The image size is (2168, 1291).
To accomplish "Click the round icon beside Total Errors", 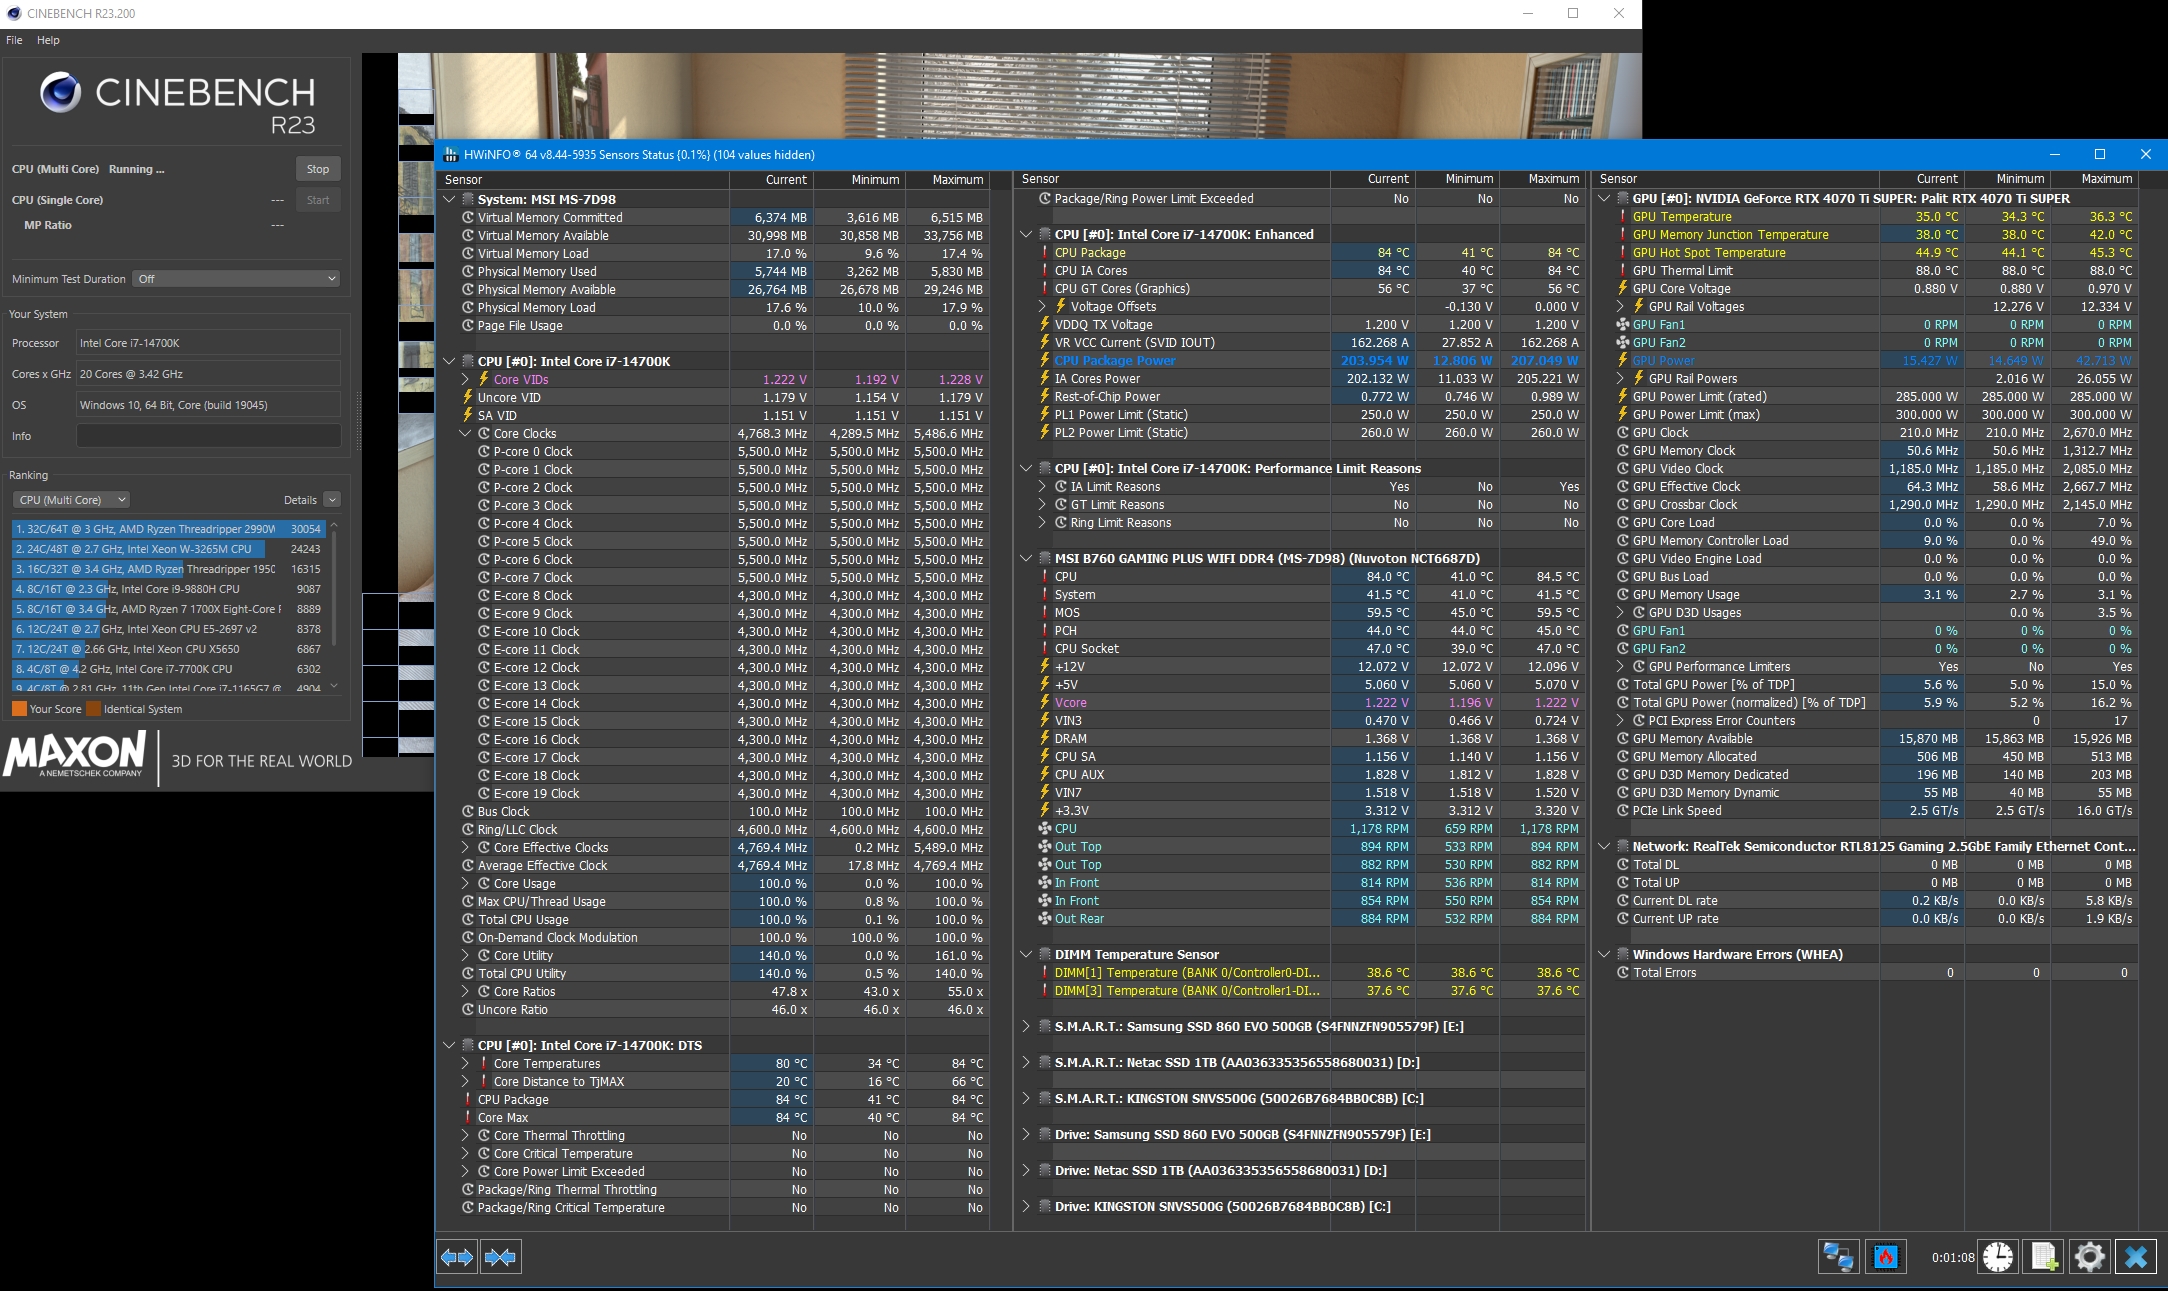I will 1623,973.
